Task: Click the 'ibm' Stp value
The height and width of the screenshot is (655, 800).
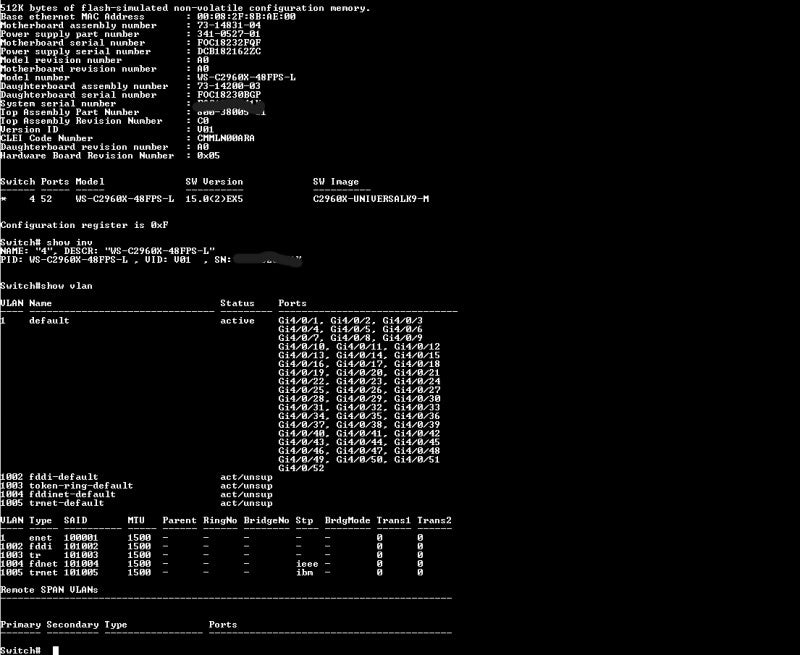Action: (305, 572)
